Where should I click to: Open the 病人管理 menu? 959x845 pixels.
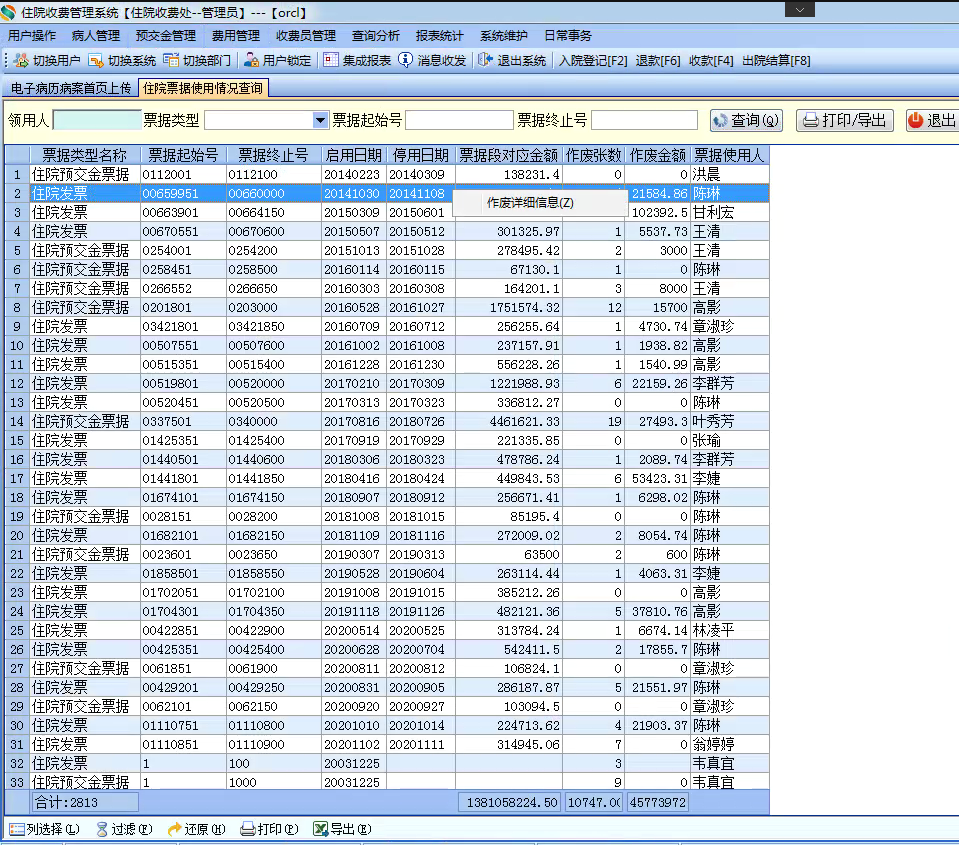[95, 36]
